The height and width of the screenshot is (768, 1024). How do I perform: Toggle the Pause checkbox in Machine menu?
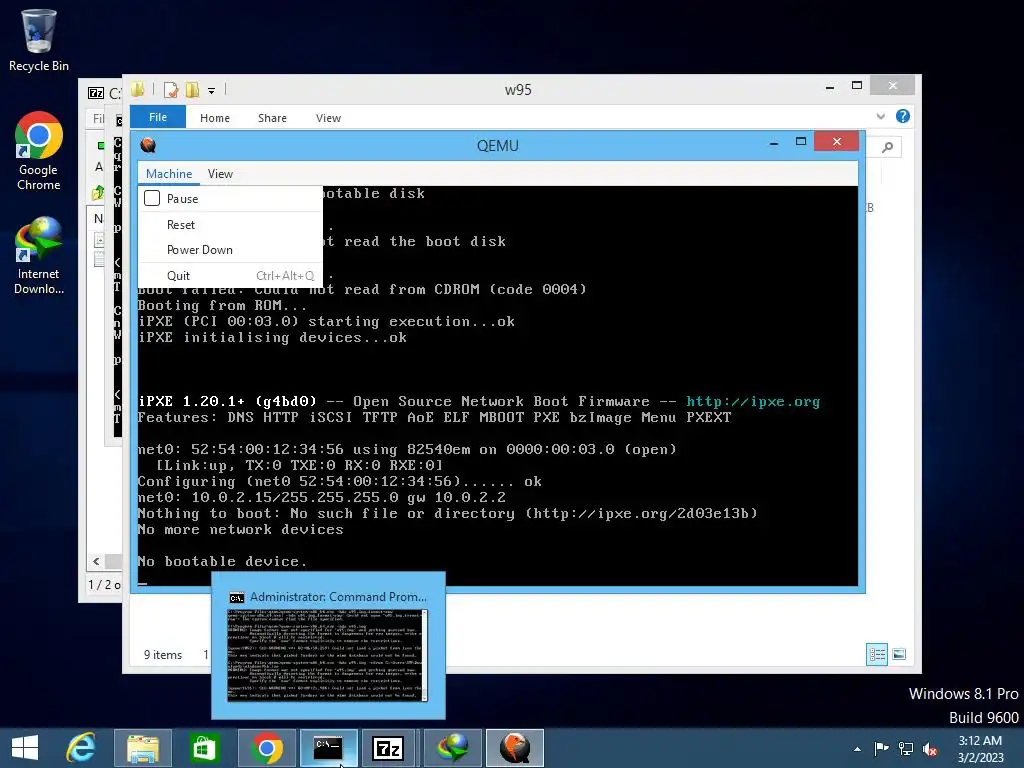pos(152,199)
